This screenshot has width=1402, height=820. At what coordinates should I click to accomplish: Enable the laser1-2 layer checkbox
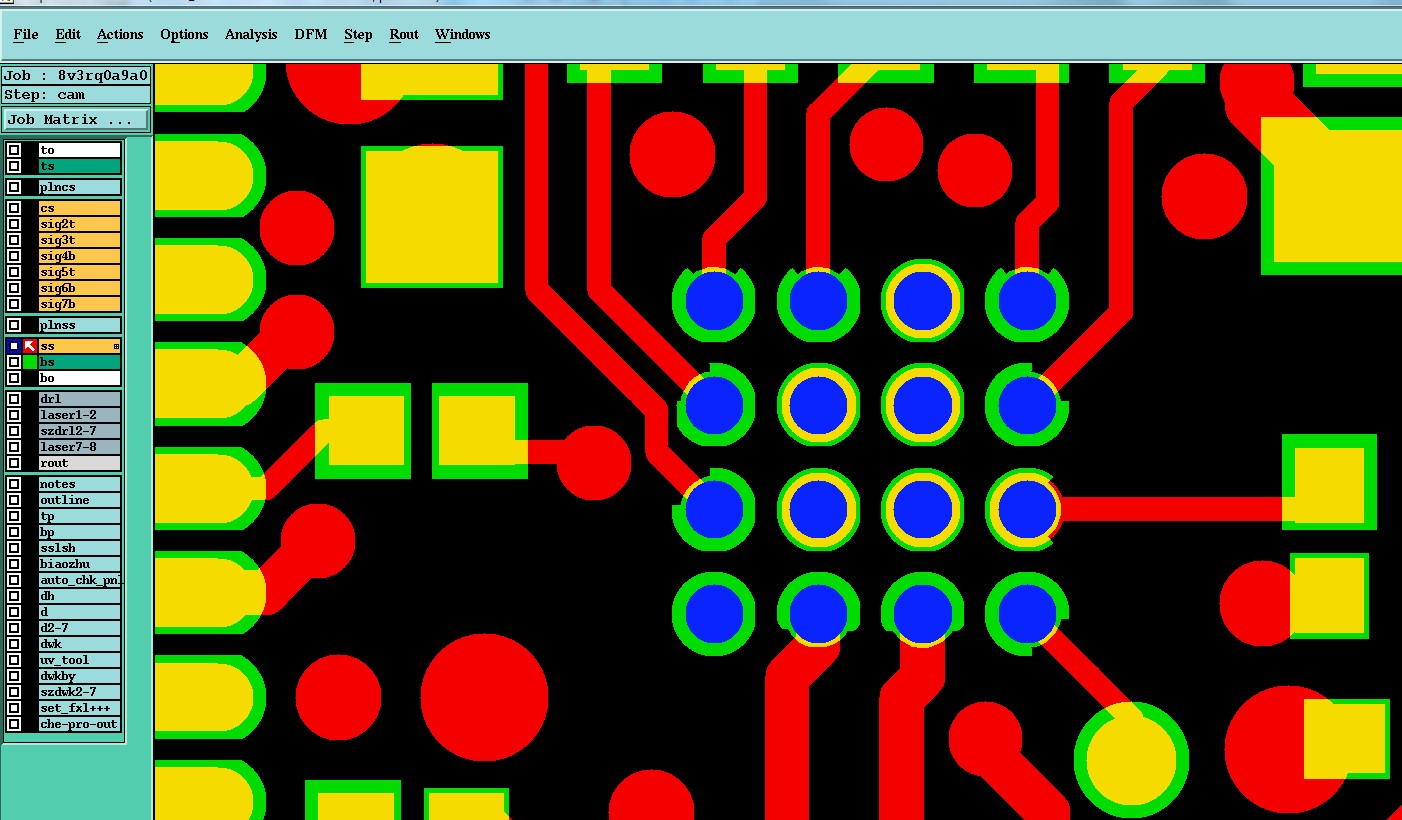[14, 415]
